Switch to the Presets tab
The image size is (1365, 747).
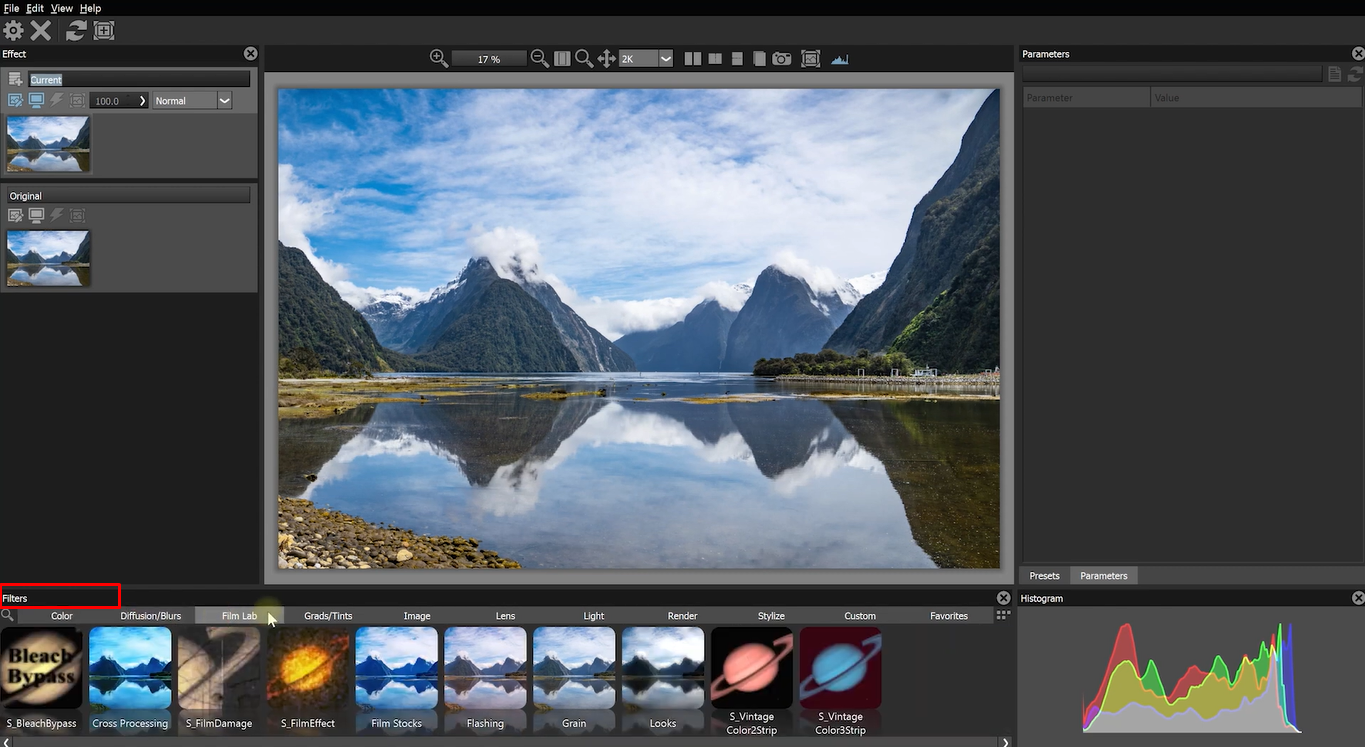(x=1044, y=575)
